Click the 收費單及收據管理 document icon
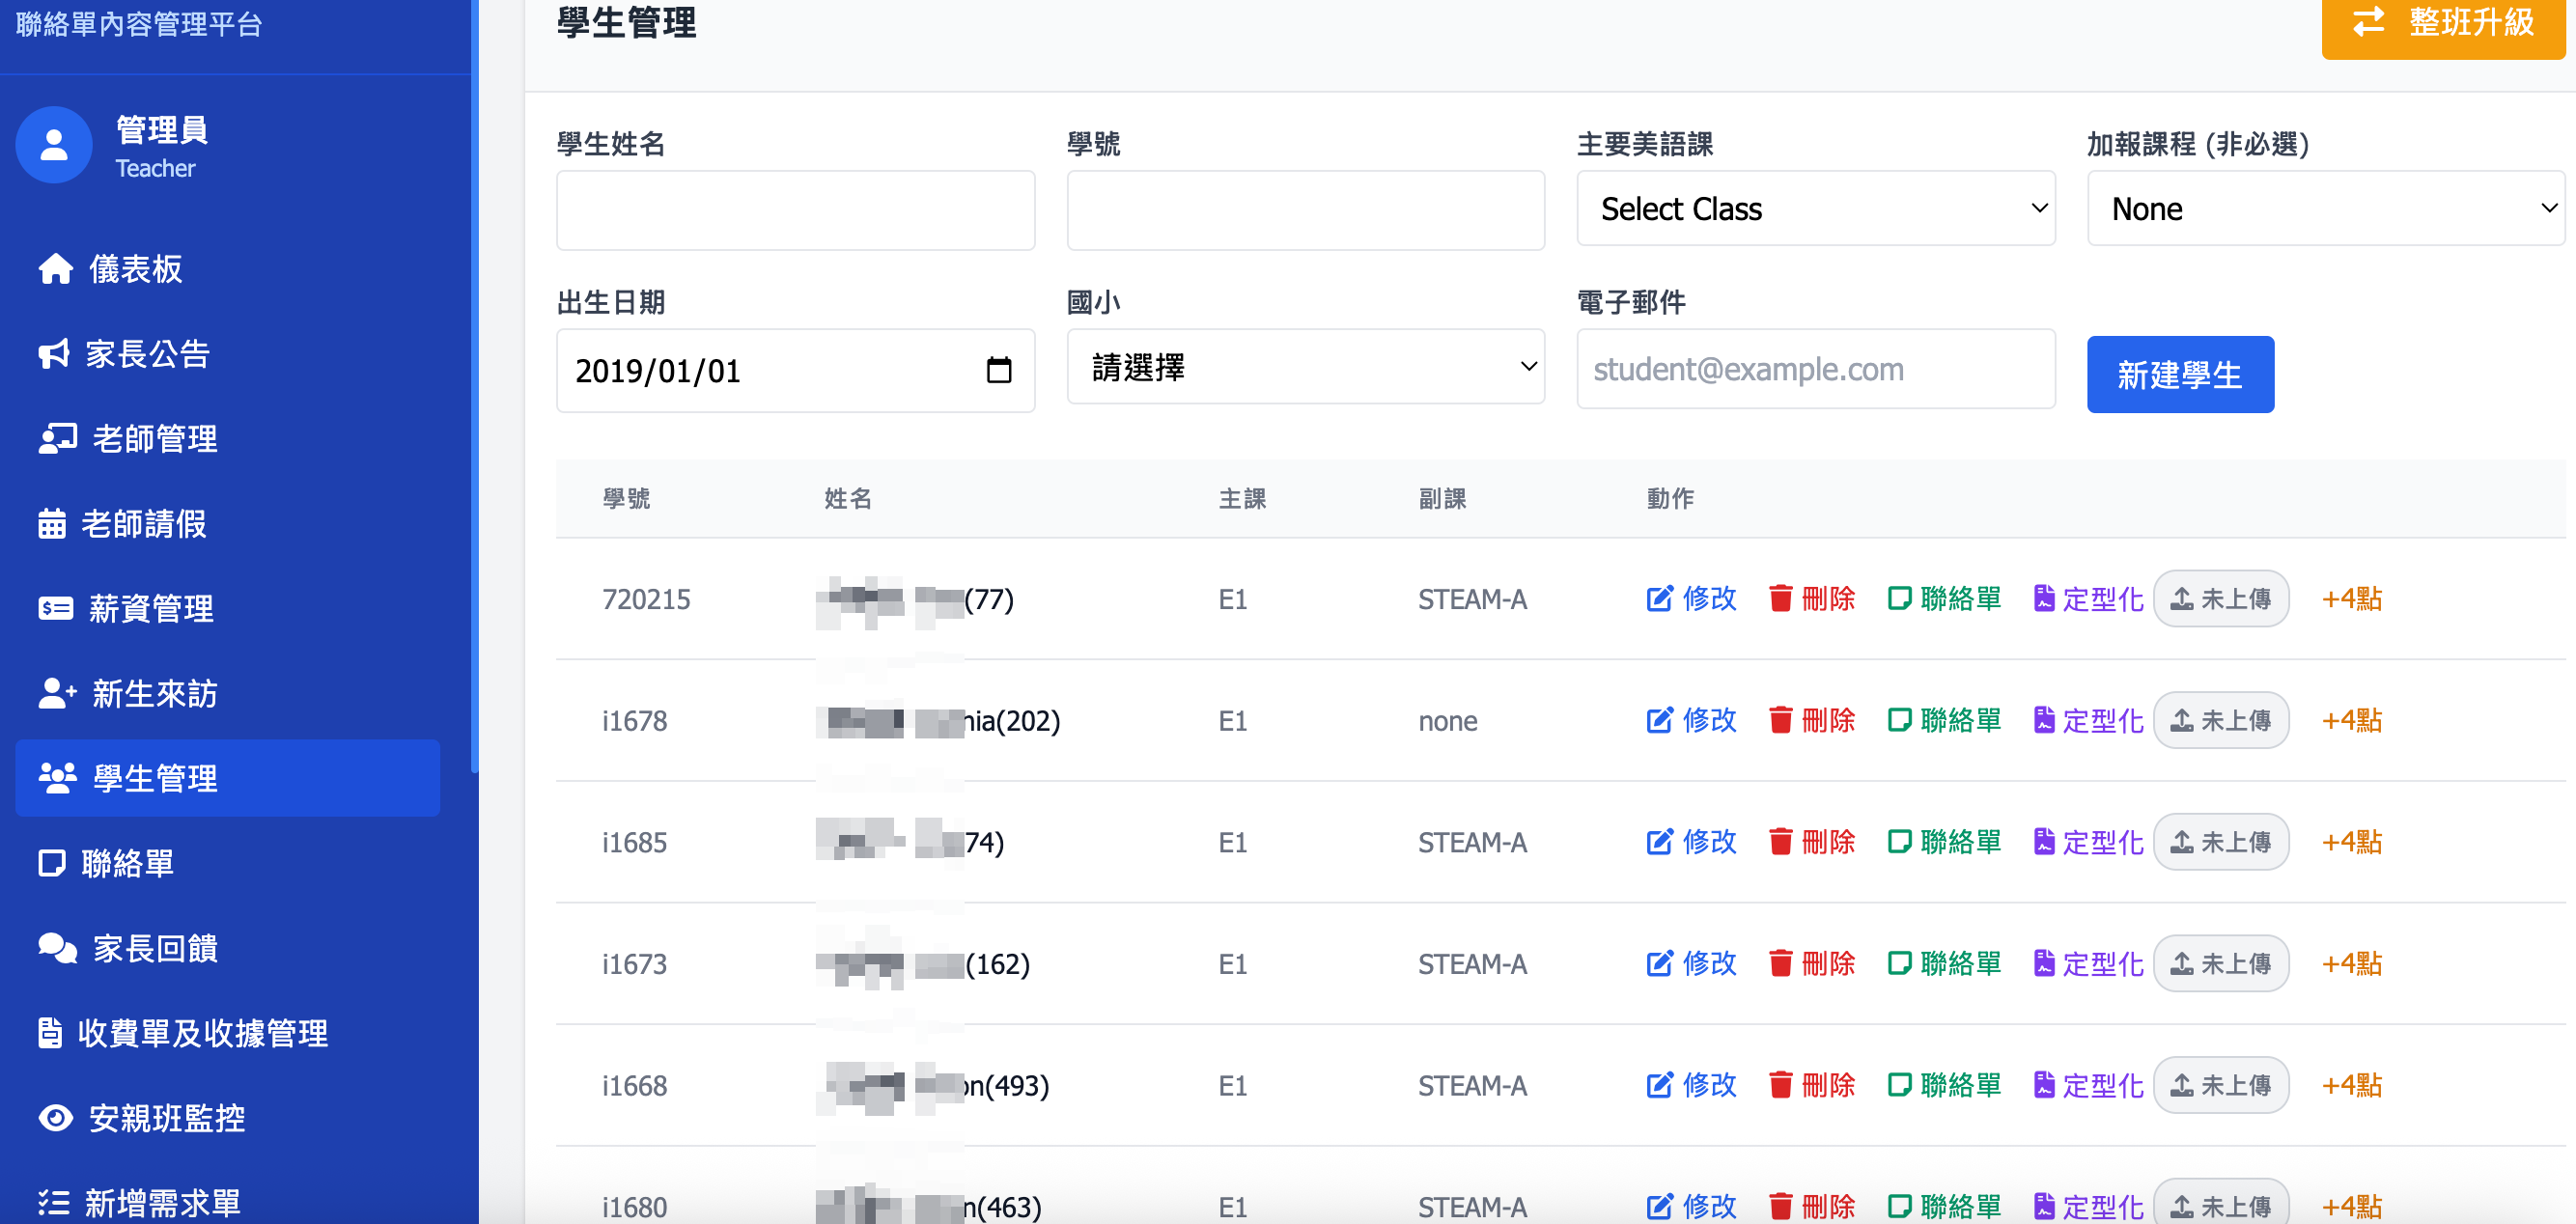 pos(50,1033)
